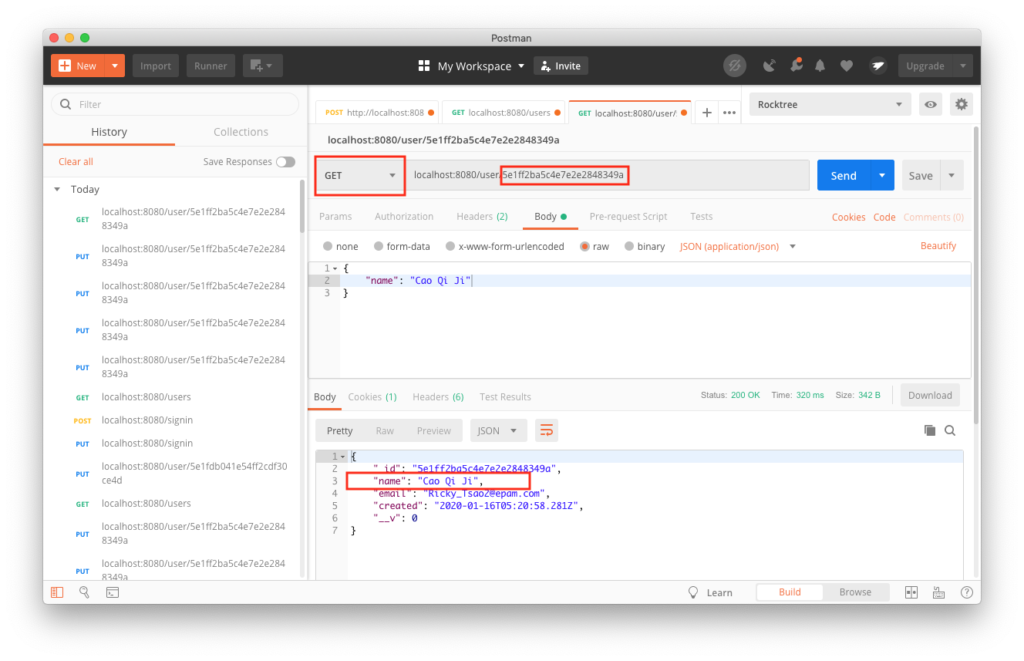This screenshot has width=1024, height=661.
Task: Open manage environments gear icon
Action: pos(961,105)
